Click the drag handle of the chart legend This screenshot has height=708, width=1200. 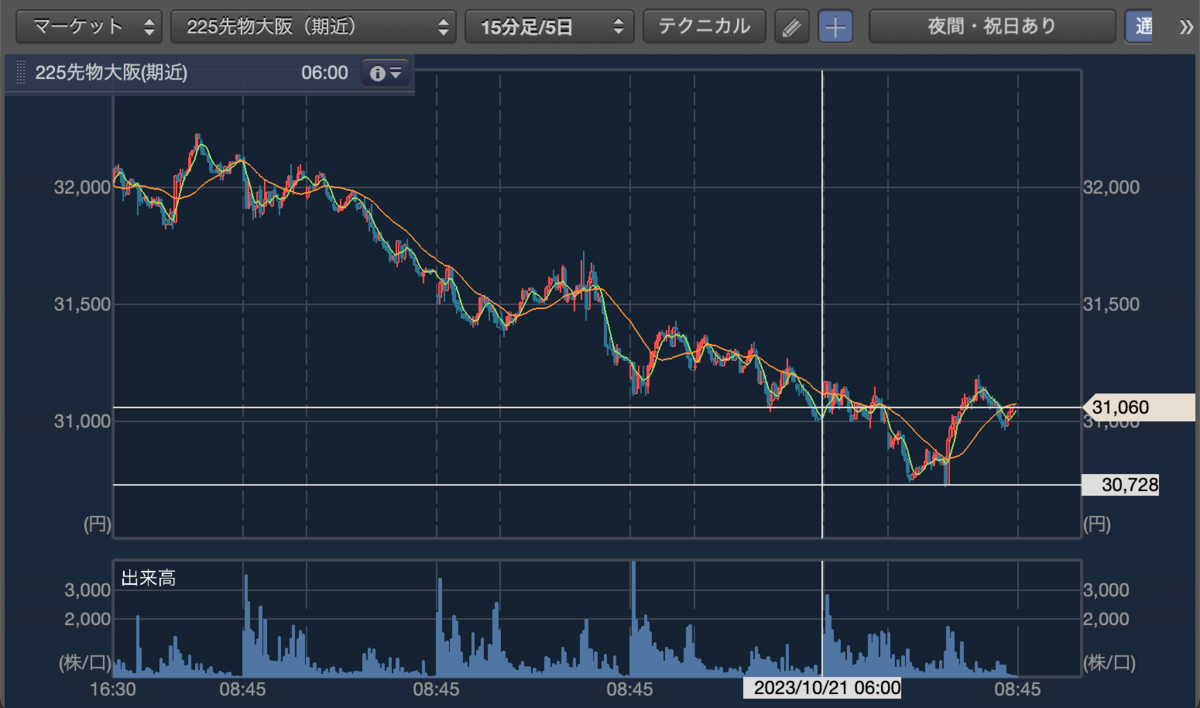point(21,73)
